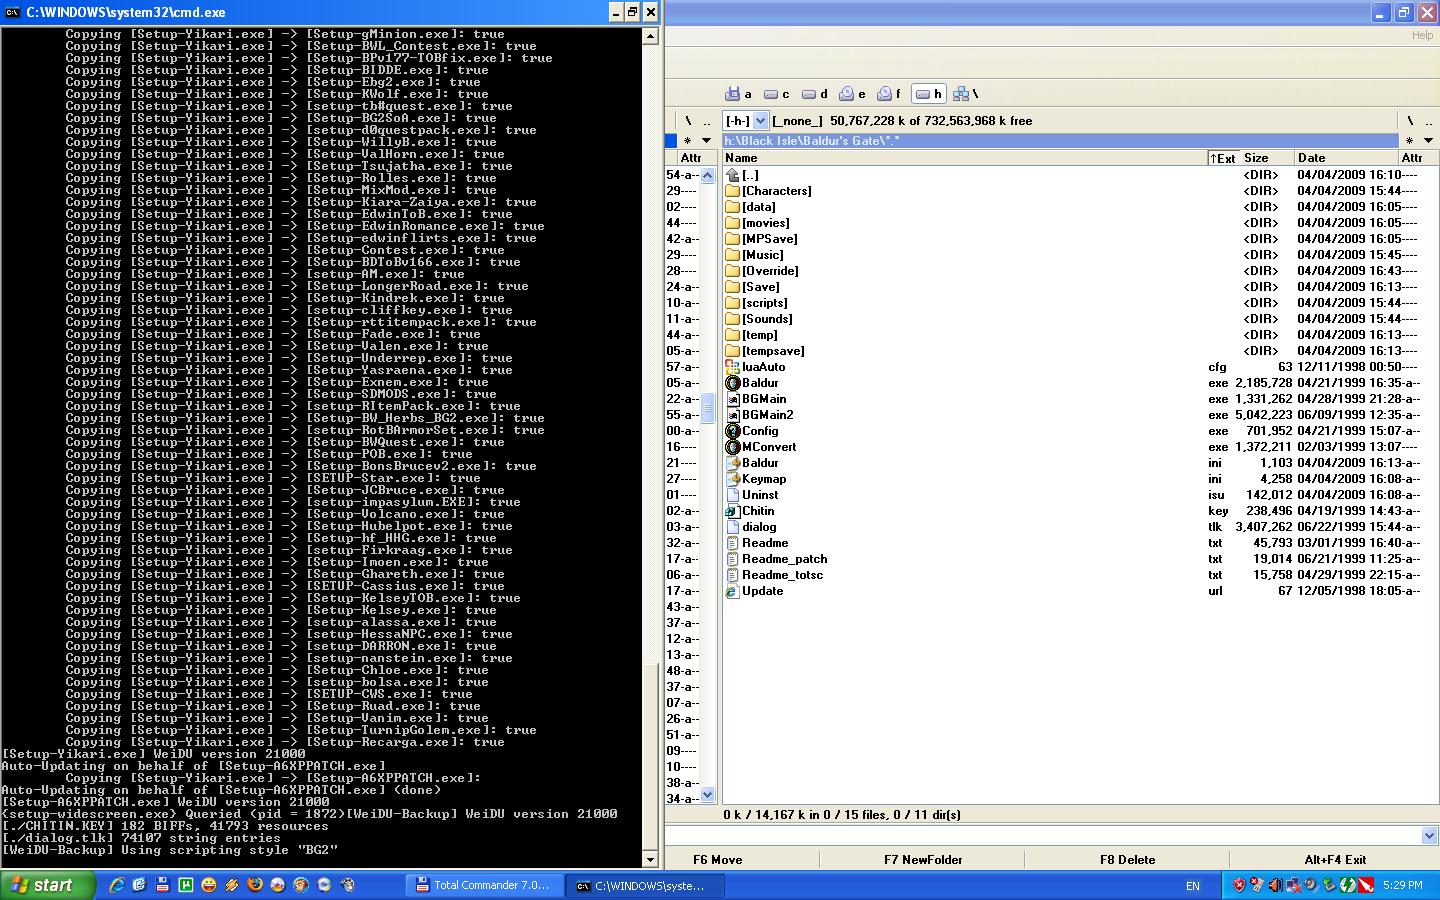Click the BGMain exe file icon
Viewport: 1440px width, 900px height.
732,399
